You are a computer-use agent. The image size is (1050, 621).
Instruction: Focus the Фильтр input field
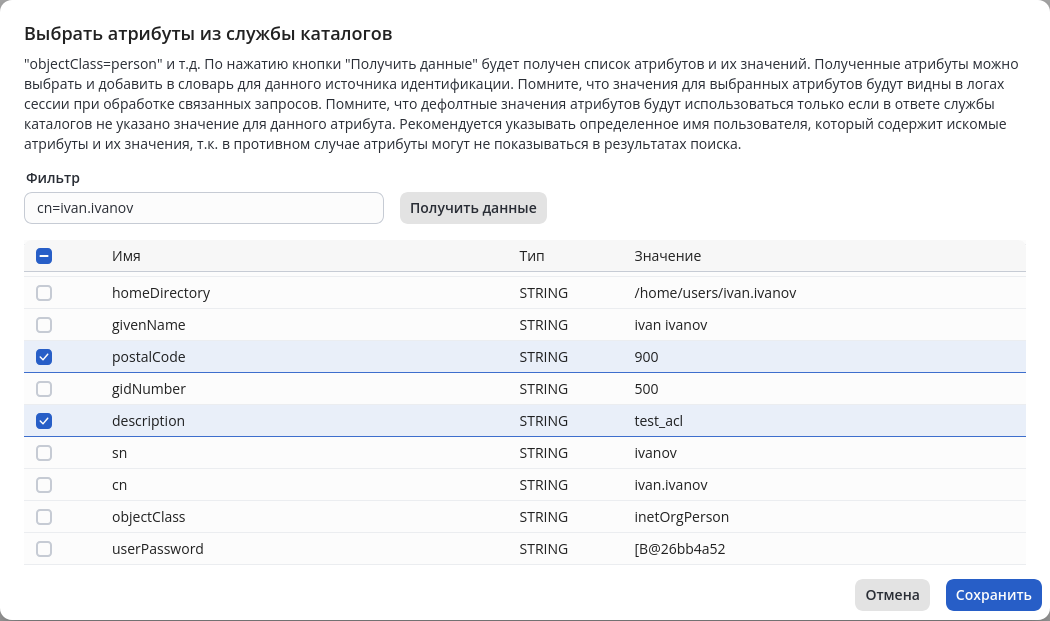(x=204, y=208)
